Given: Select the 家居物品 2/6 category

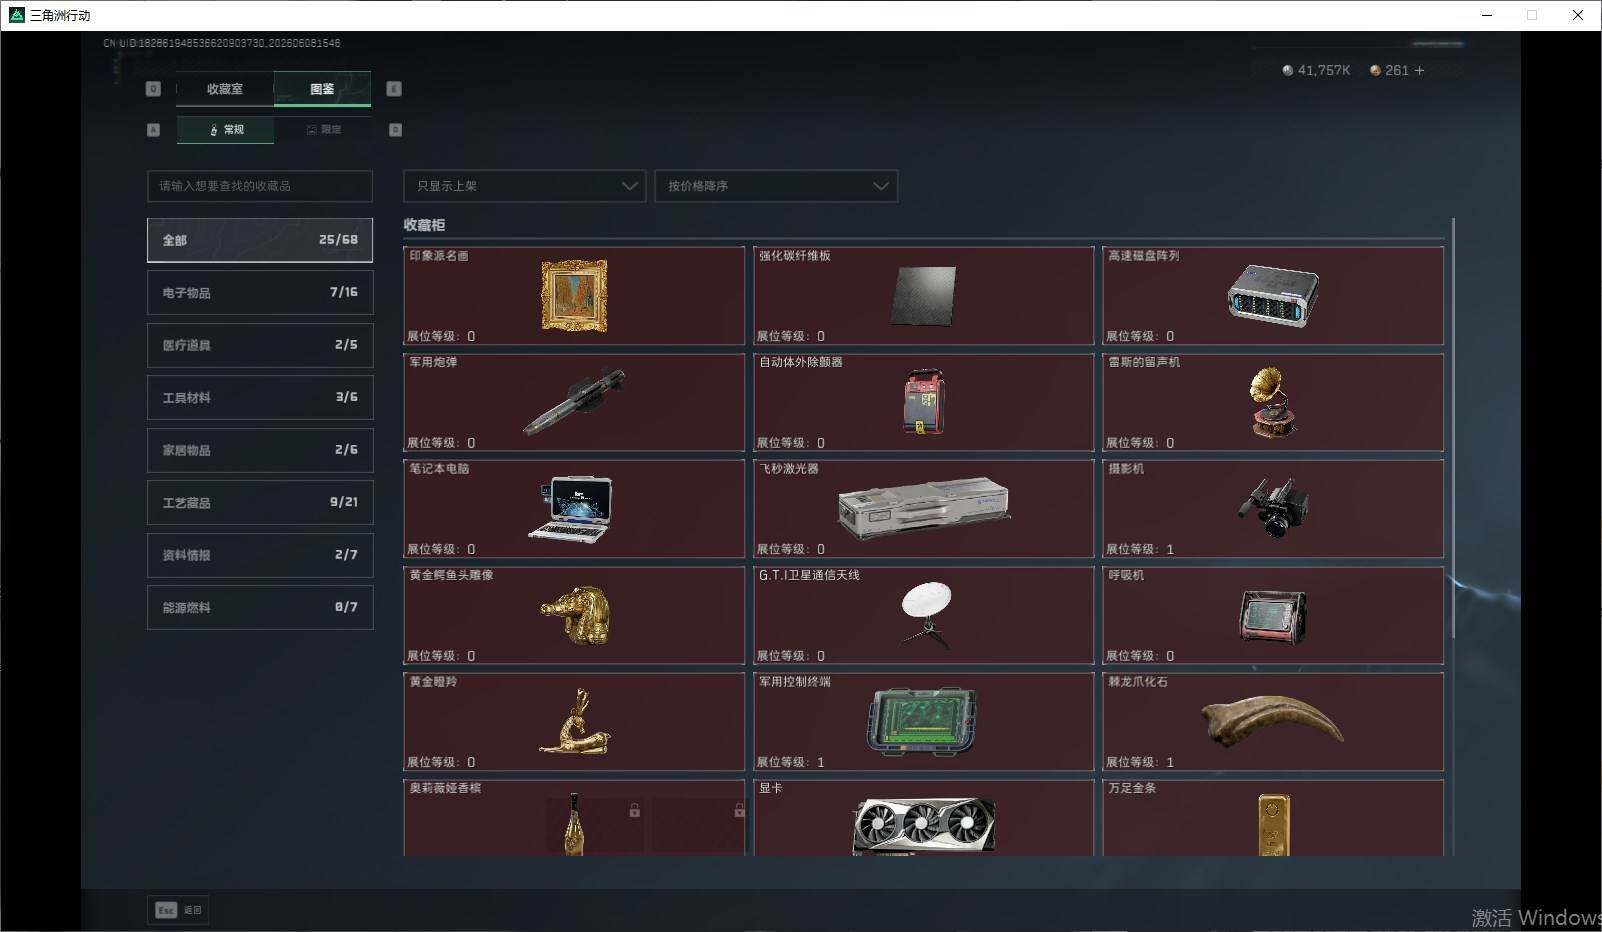Looking at the screenshot, I should pos(260,450).
